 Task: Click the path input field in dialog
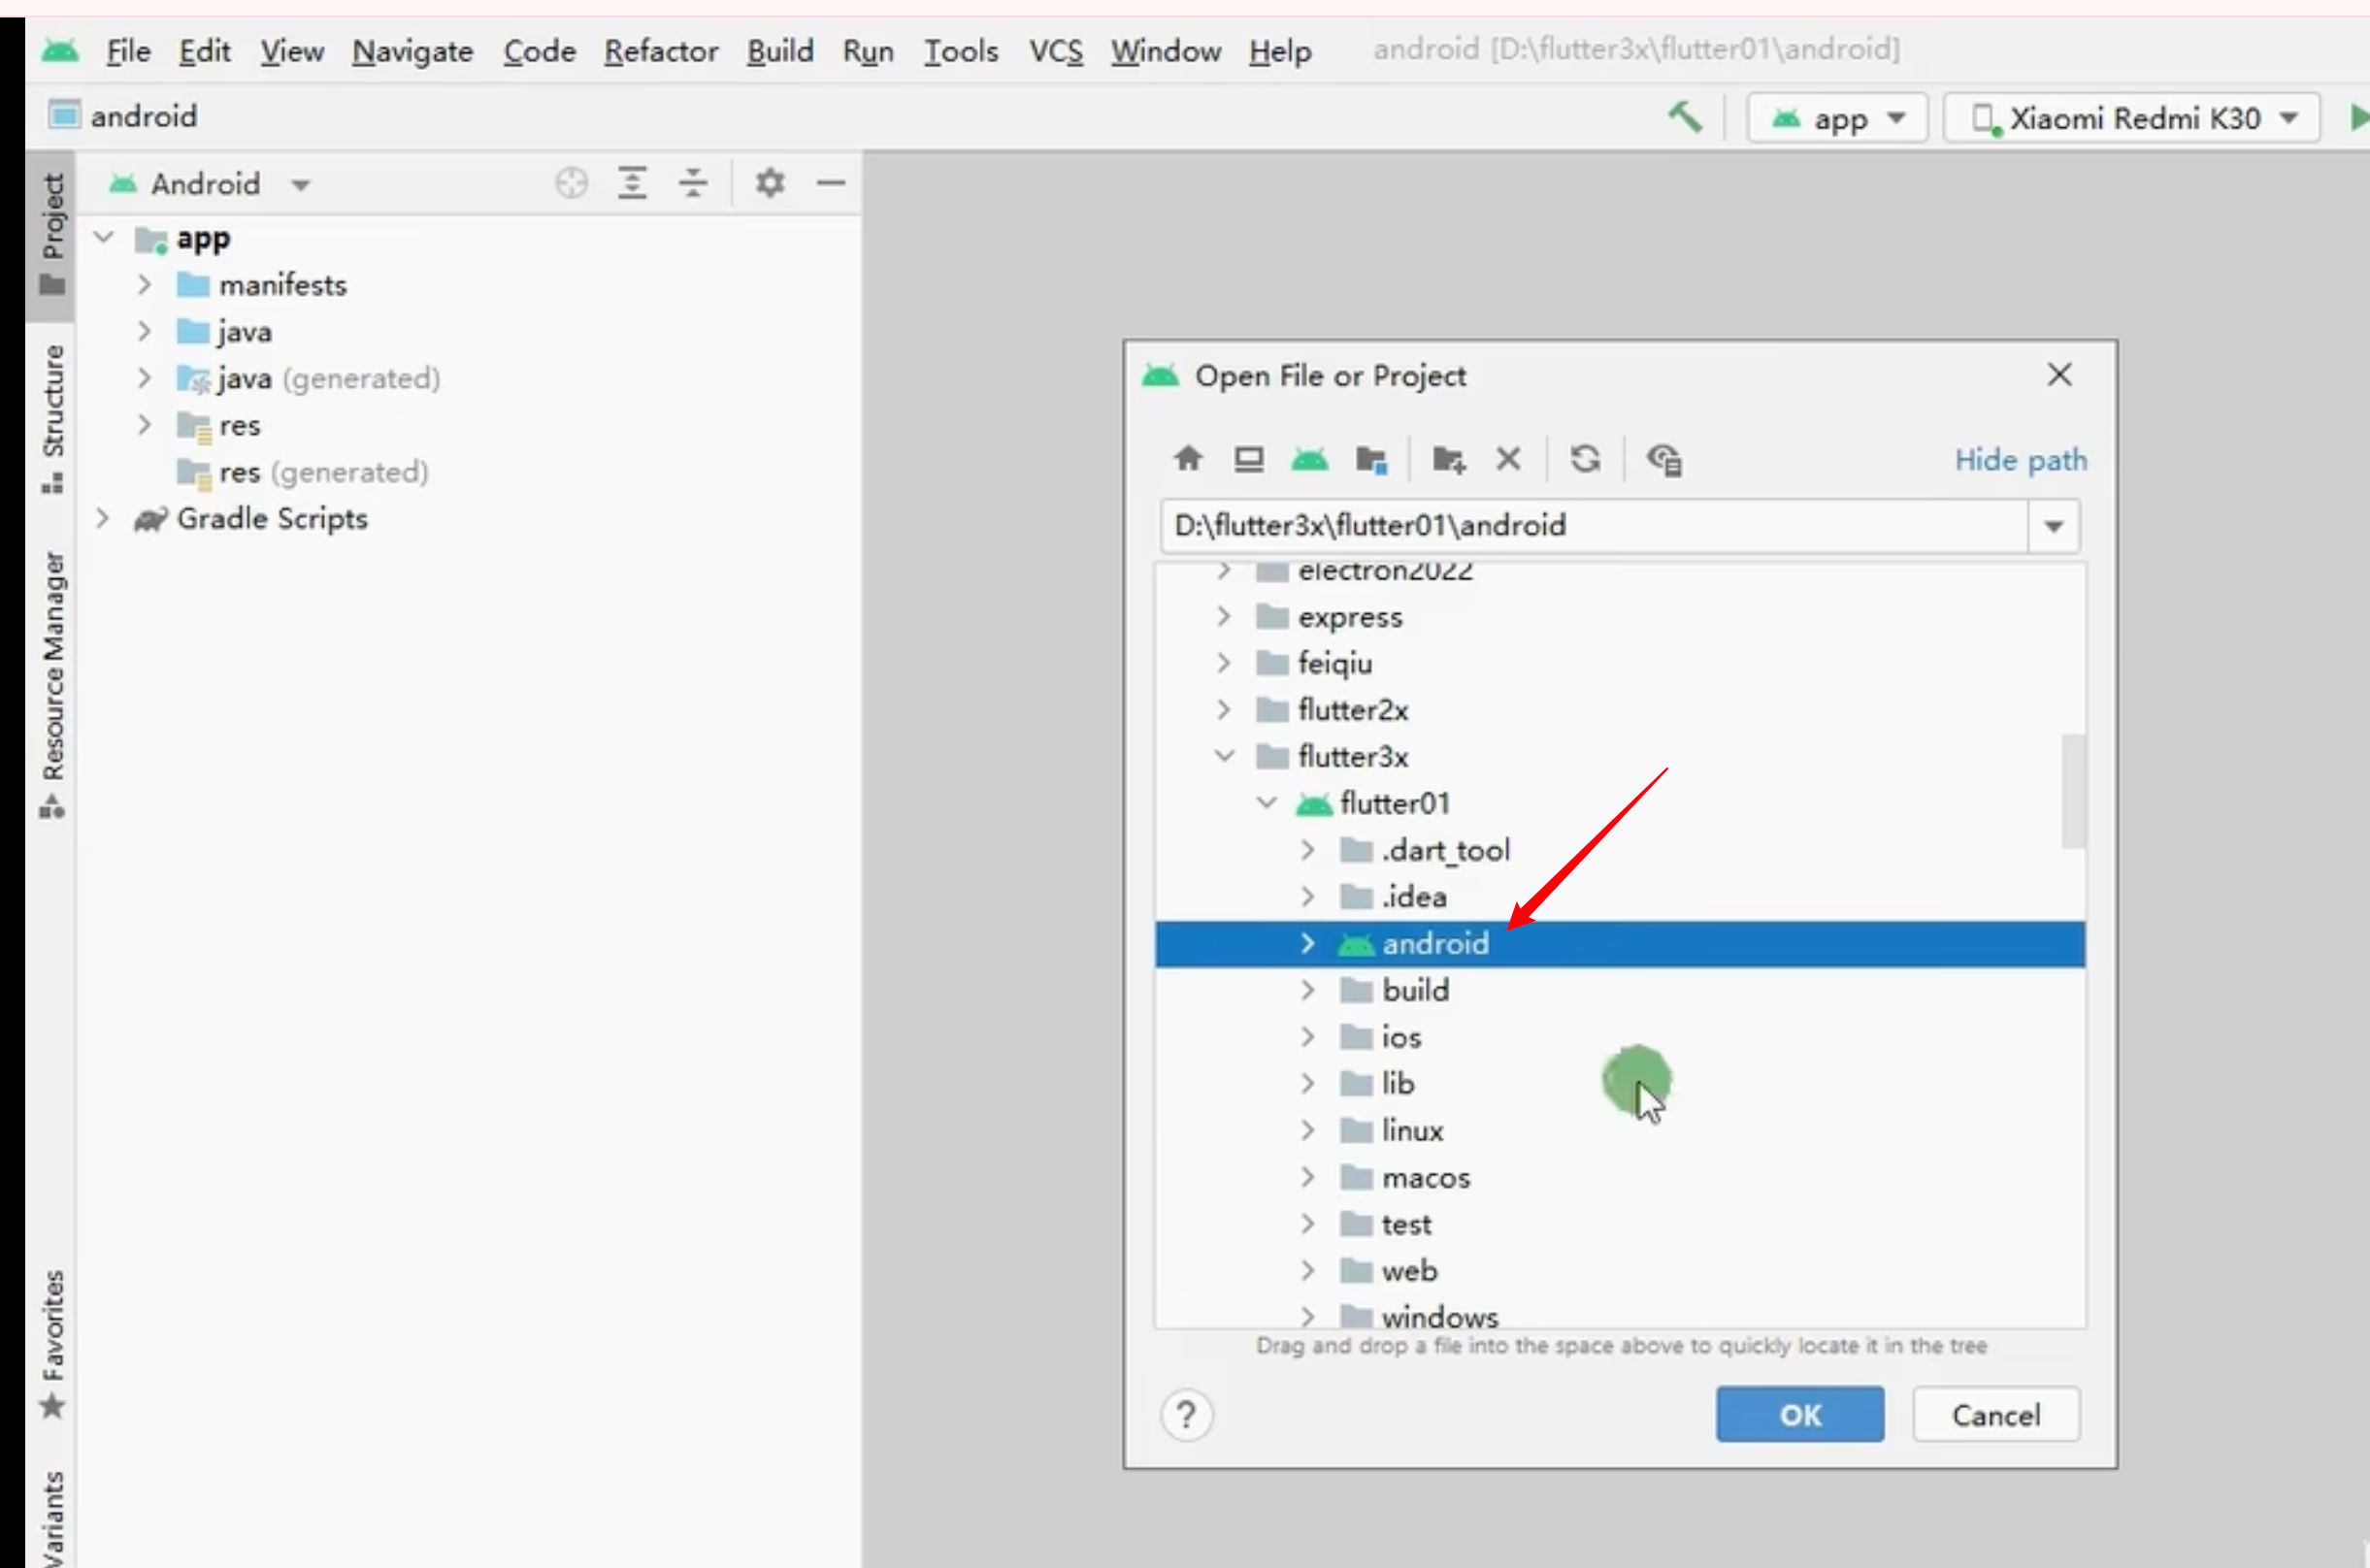1594,526
